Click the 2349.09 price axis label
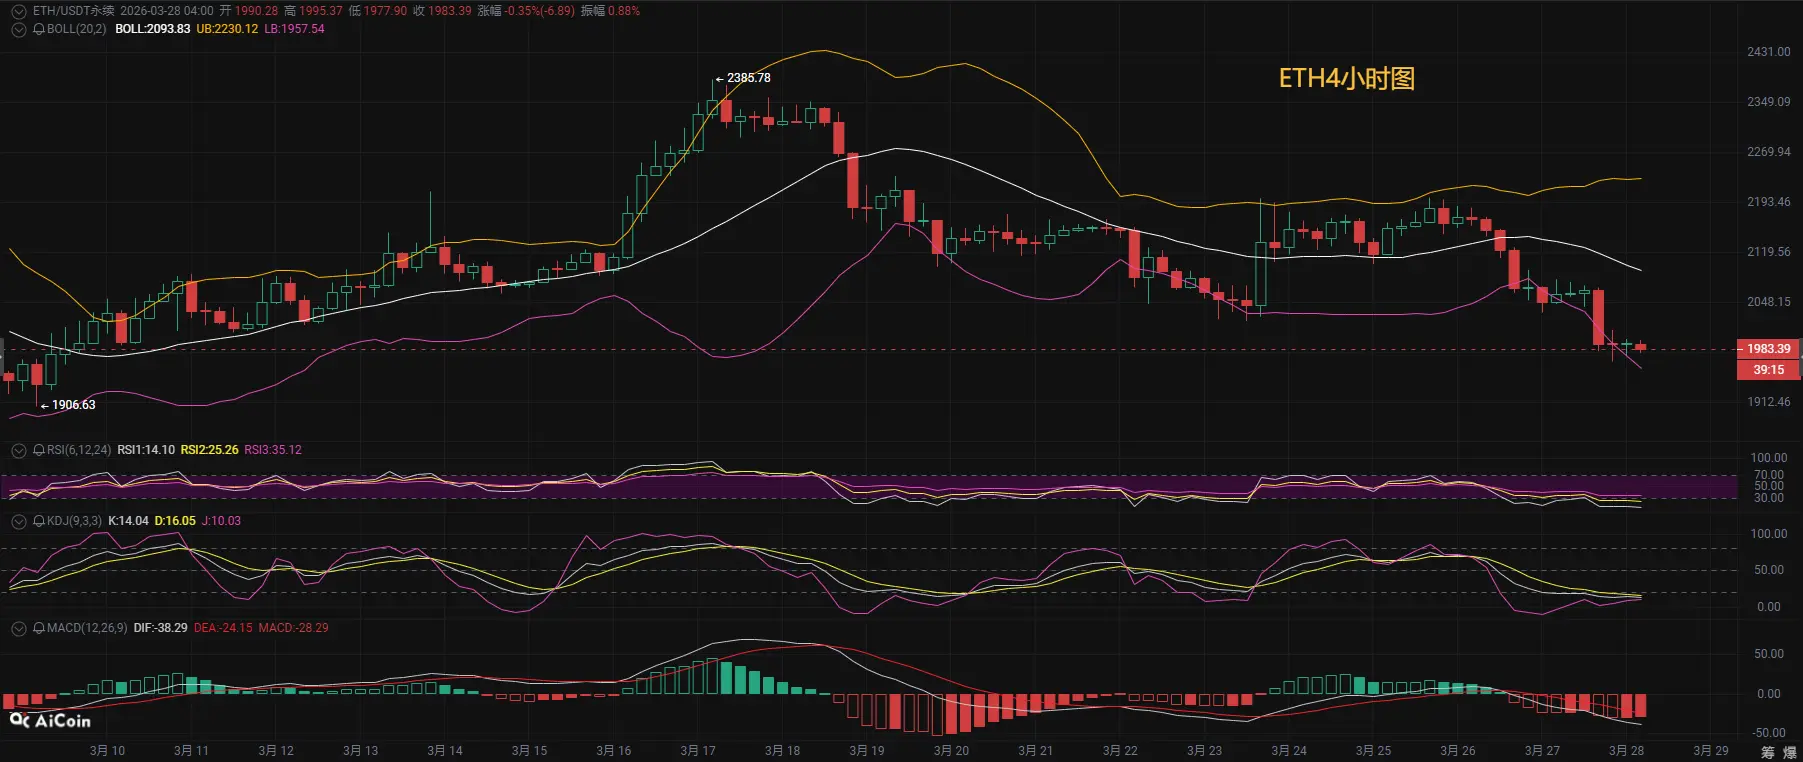 coord(1768,102)
